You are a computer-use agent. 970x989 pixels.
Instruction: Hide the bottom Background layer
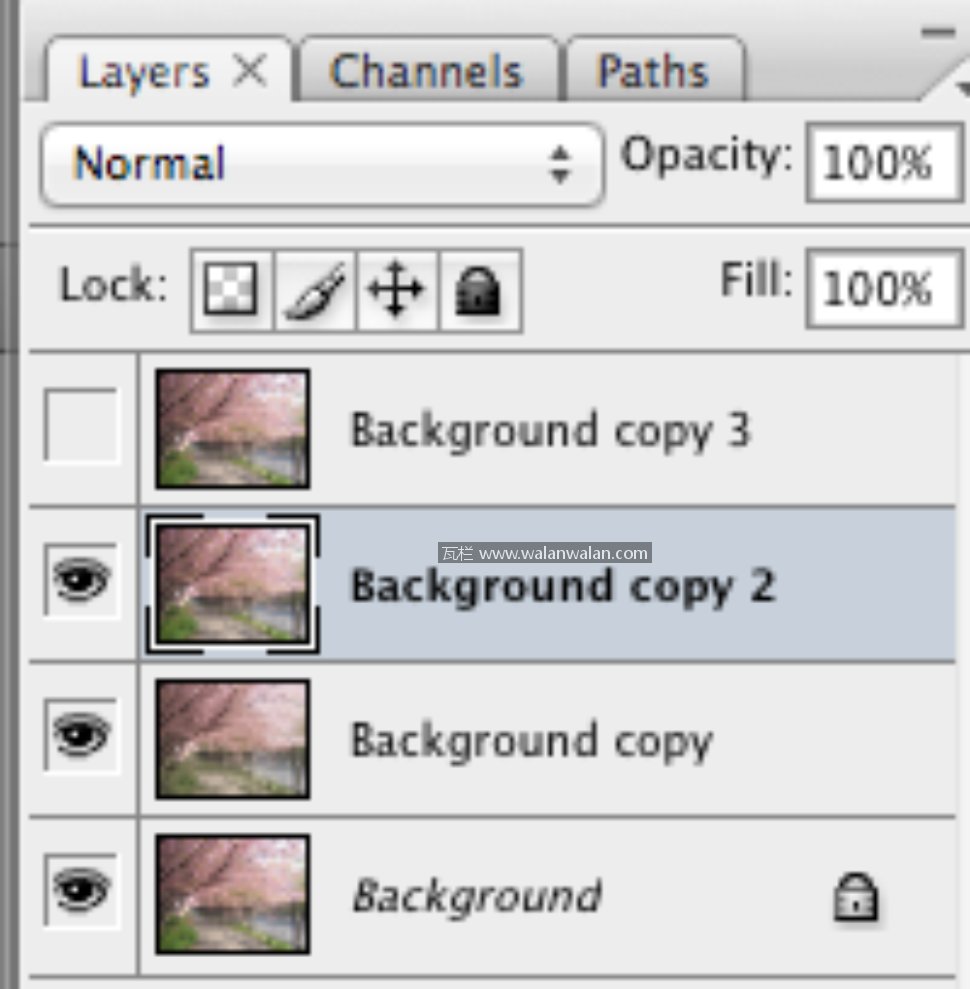coord(81,889)
